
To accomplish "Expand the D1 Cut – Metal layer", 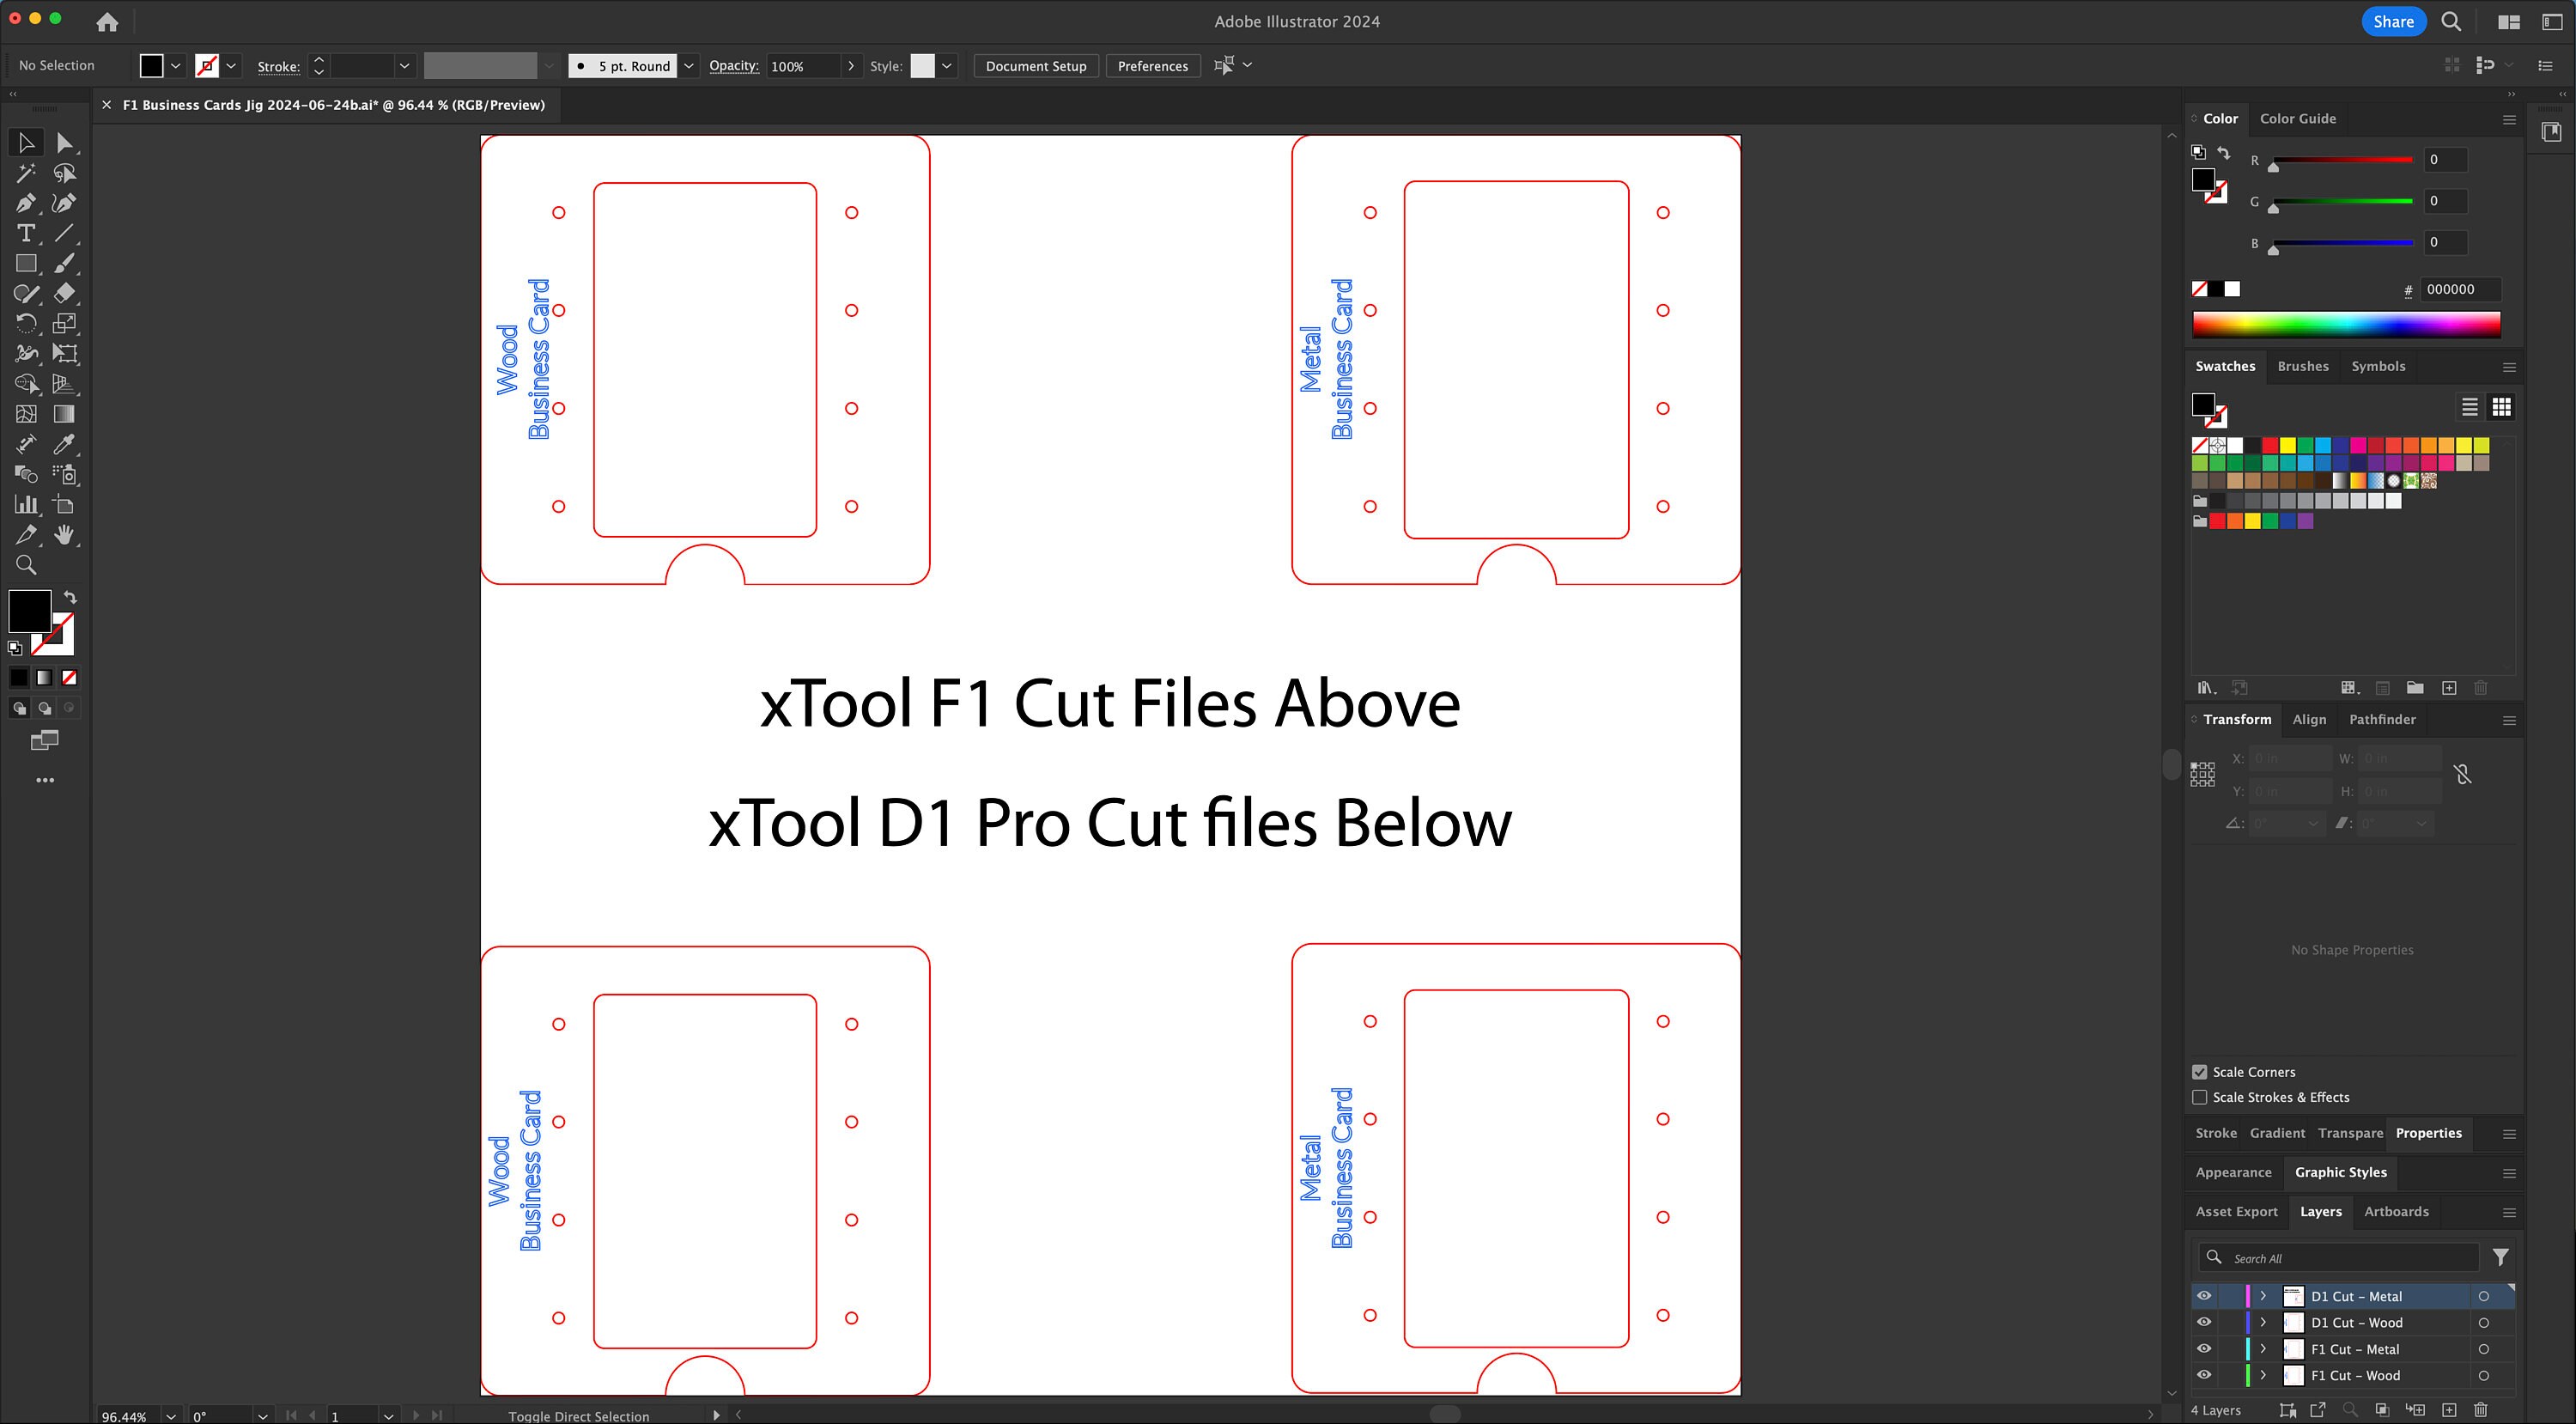I will point(2263,1296).
